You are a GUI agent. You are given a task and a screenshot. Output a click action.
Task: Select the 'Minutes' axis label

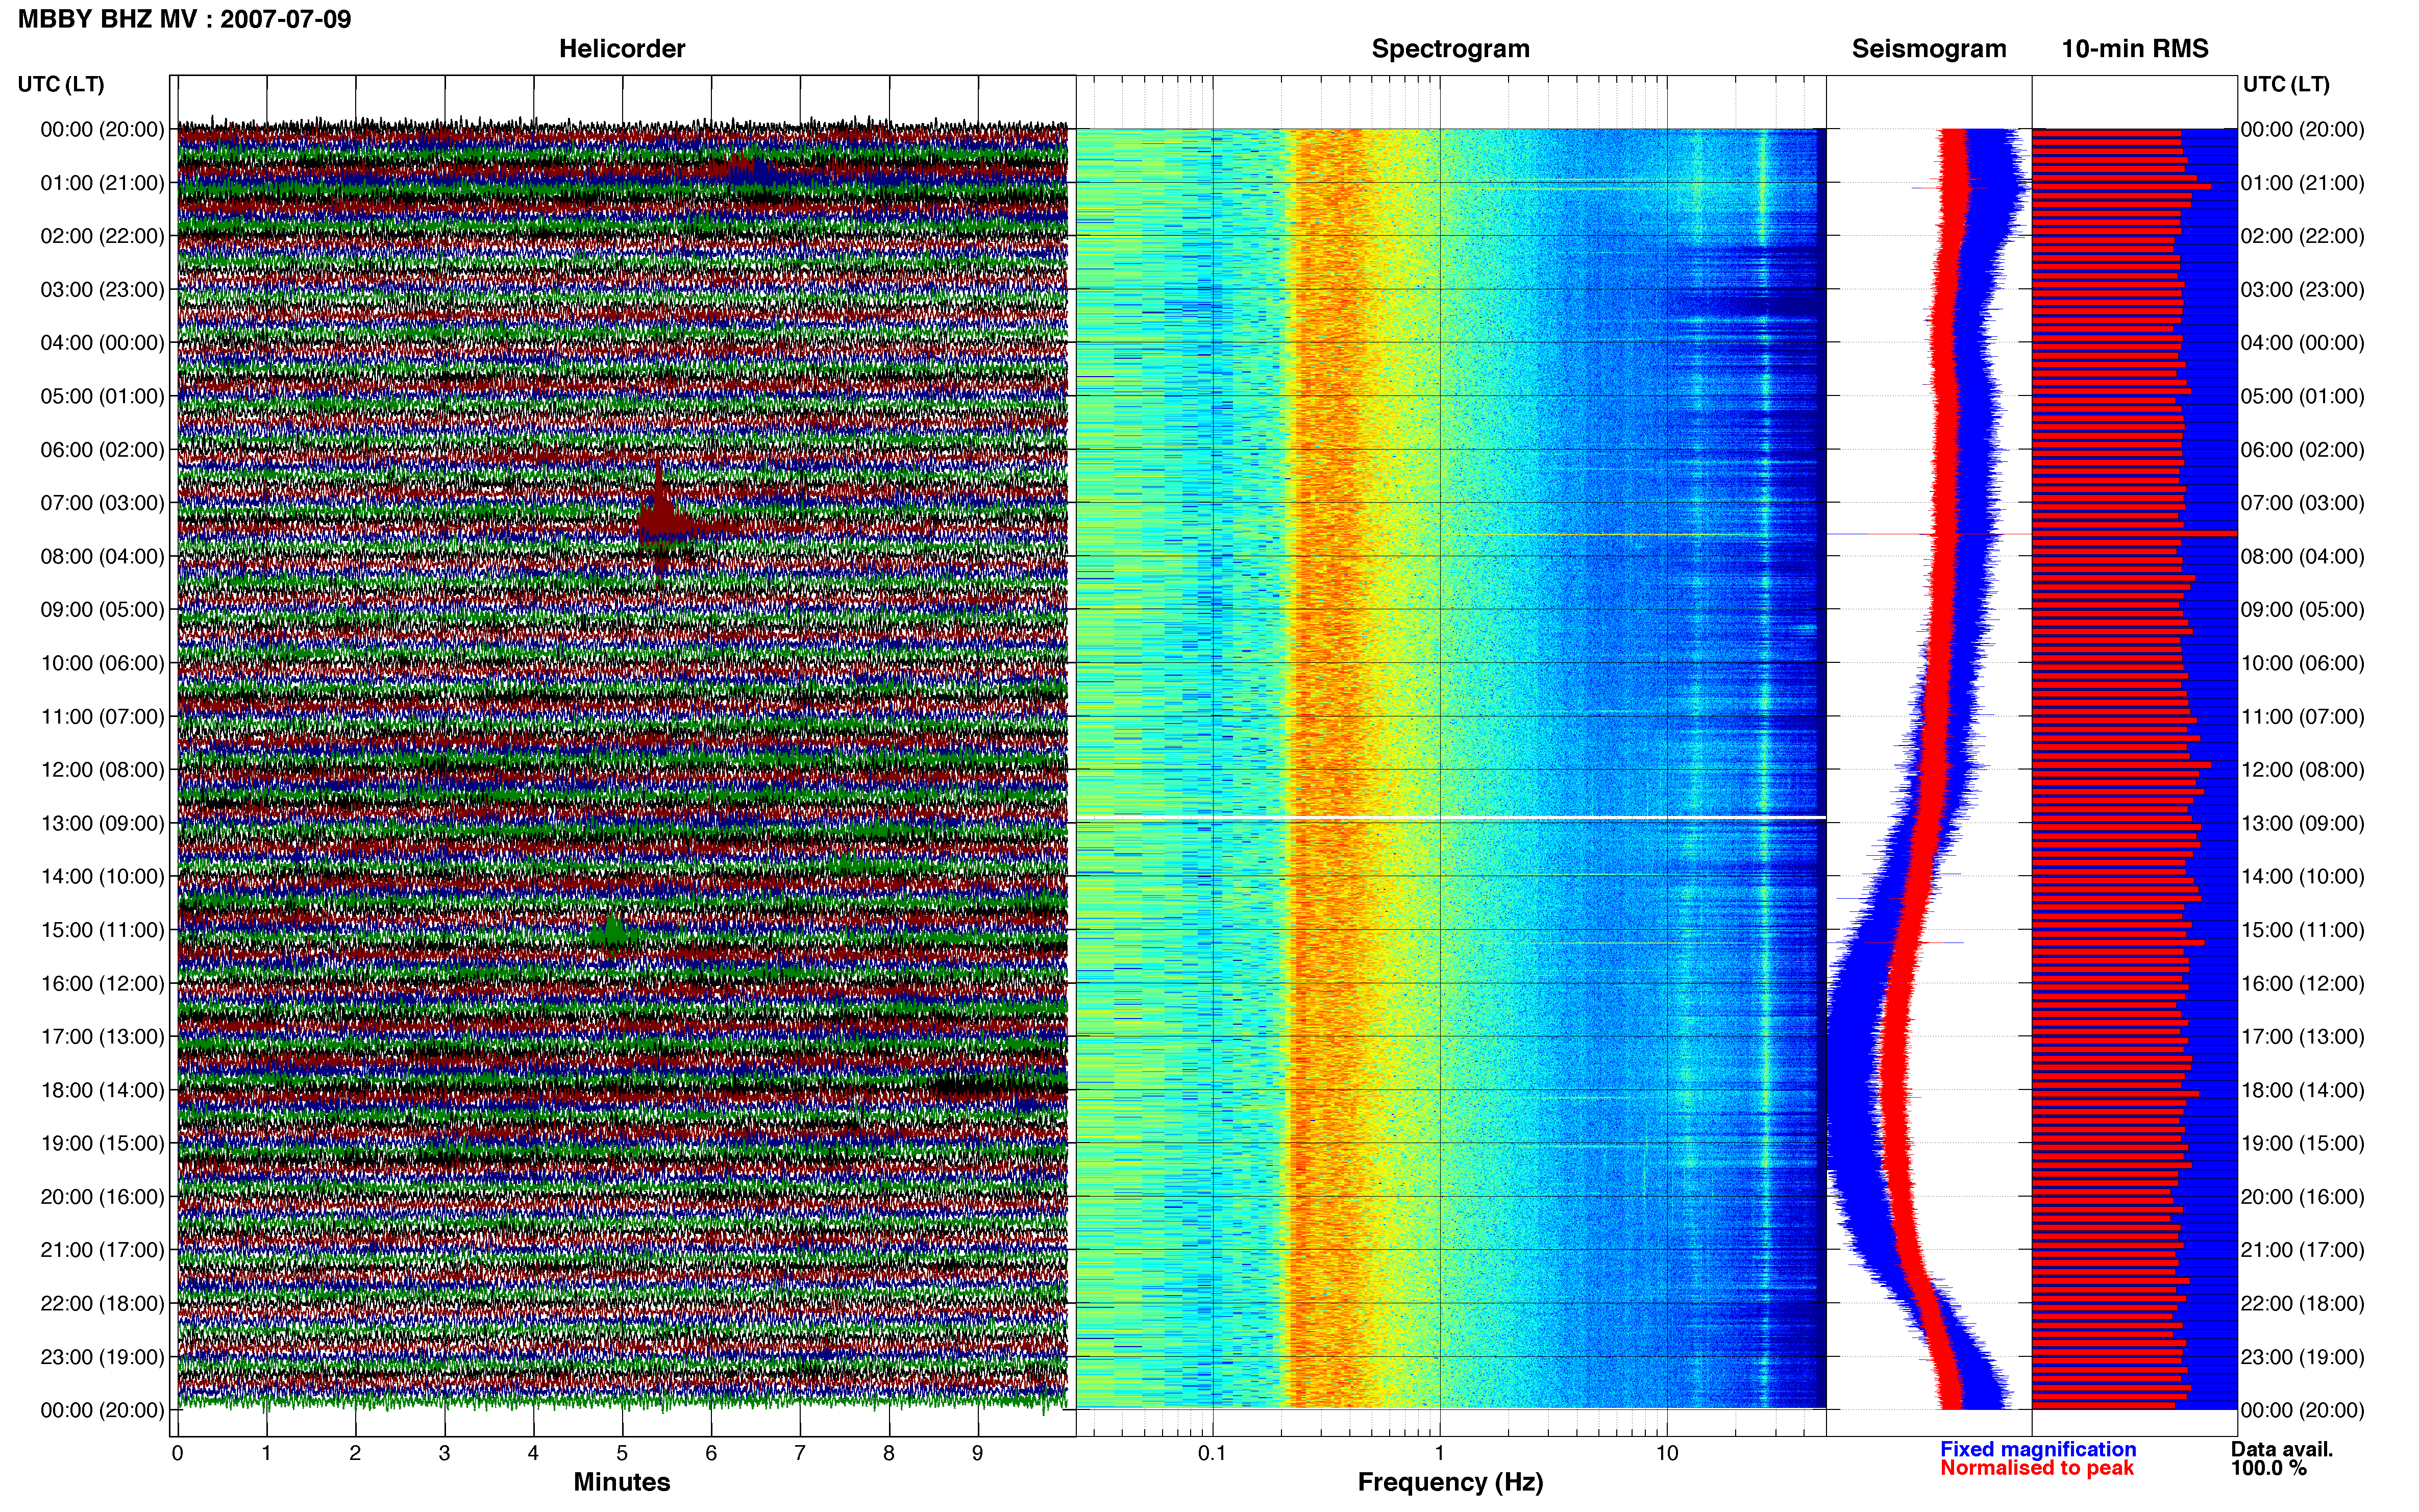point(622,1482)
